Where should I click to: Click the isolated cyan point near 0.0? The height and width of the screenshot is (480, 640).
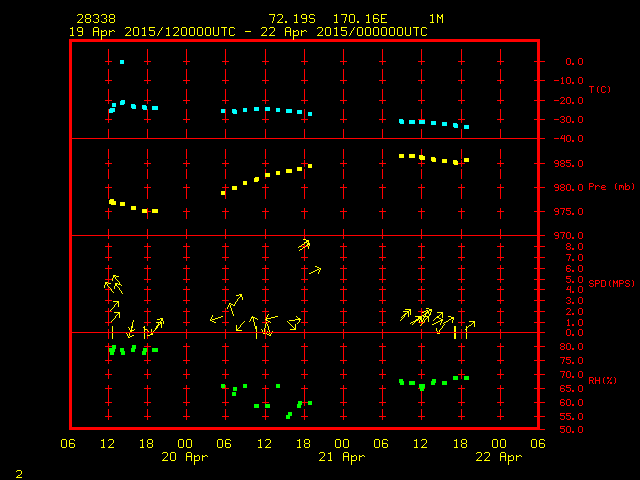point(122,62)
